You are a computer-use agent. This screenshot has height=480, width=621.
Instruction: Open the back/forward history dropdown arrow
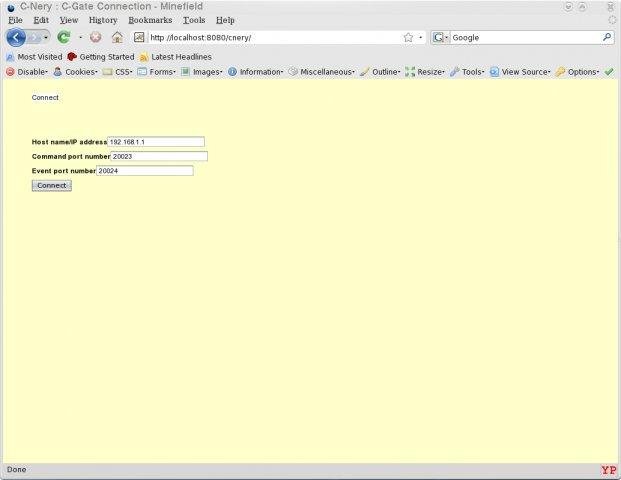pos(46,38)
